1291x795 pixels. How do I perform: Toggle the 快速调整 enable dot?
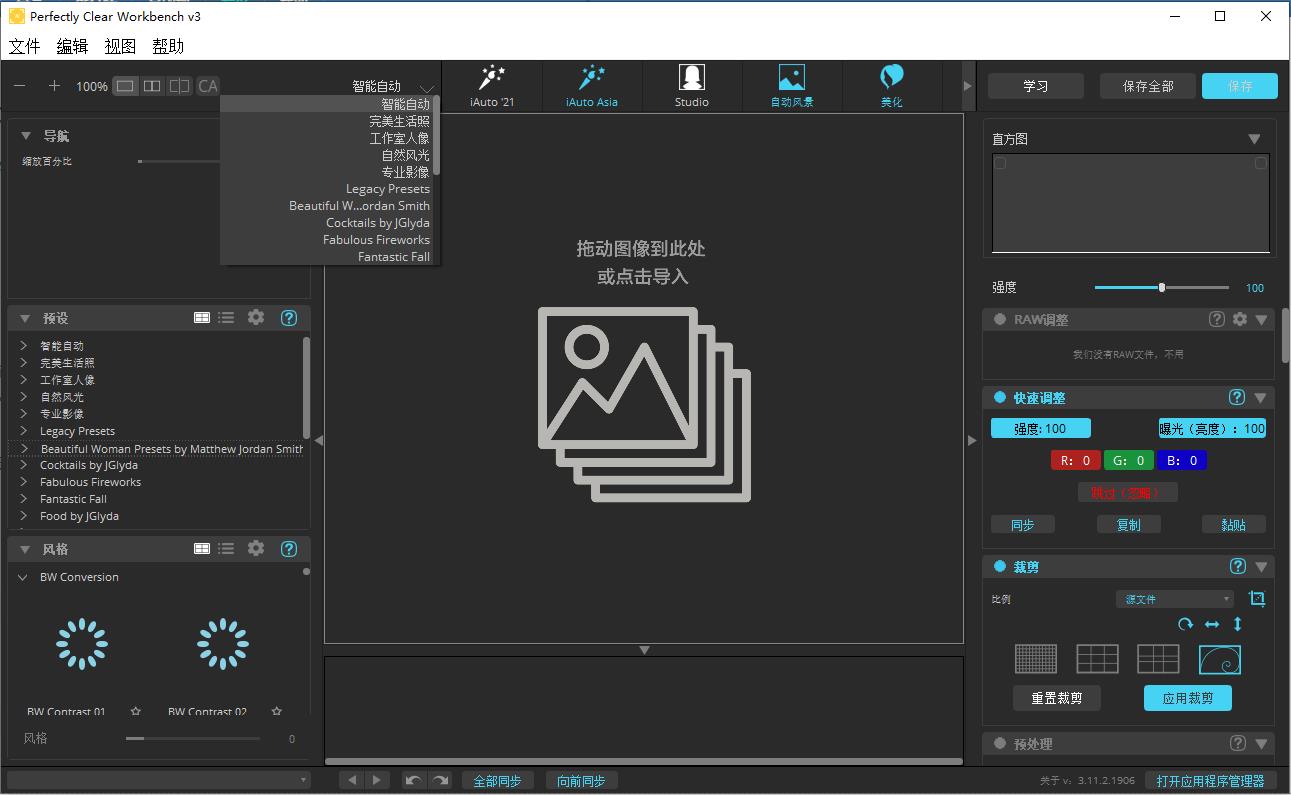999,397
